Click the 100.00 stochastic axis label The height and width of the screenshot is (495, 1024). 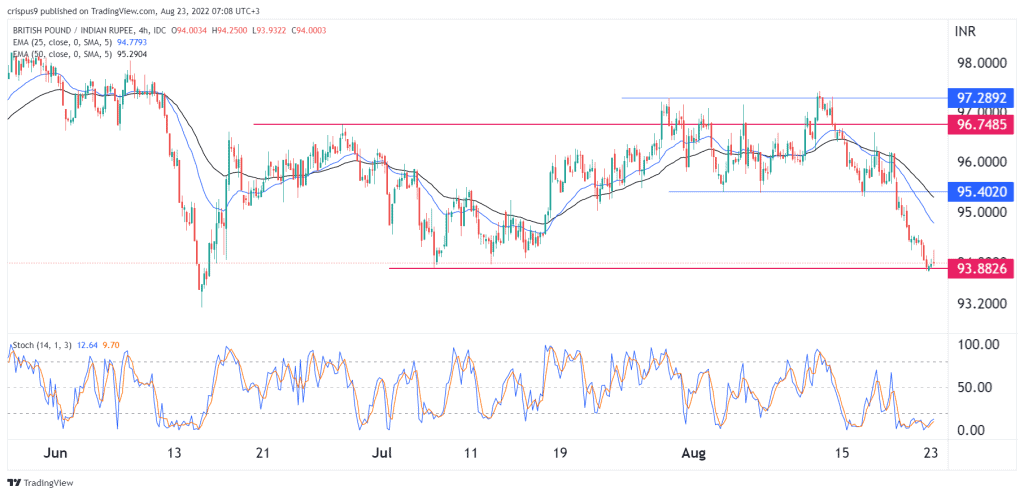pyautogui.click(x=980, y=344)
